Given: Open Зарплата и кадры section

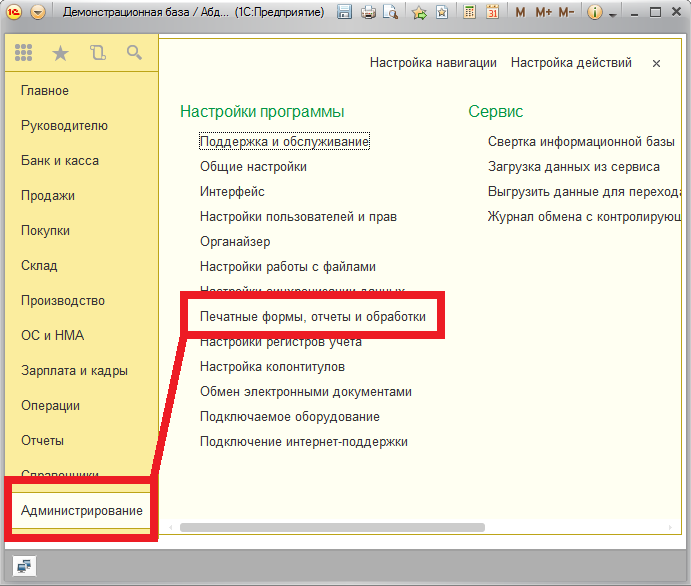Looking at the screenshot, I should tap(74, 371).
